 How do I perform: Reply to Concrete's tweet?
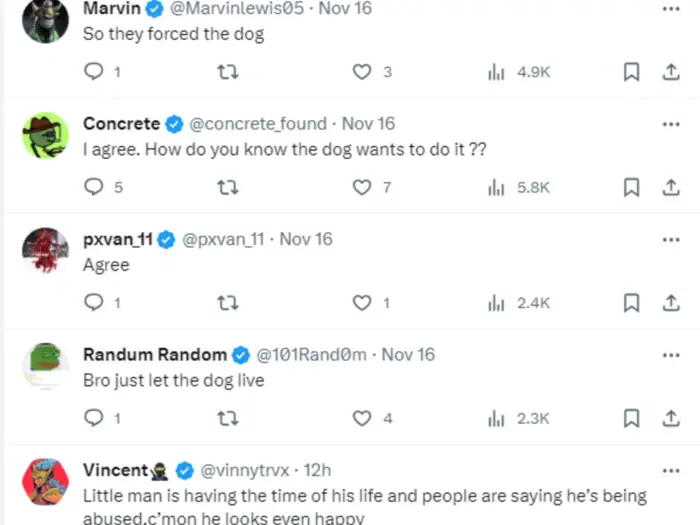(x=94, y=187)
